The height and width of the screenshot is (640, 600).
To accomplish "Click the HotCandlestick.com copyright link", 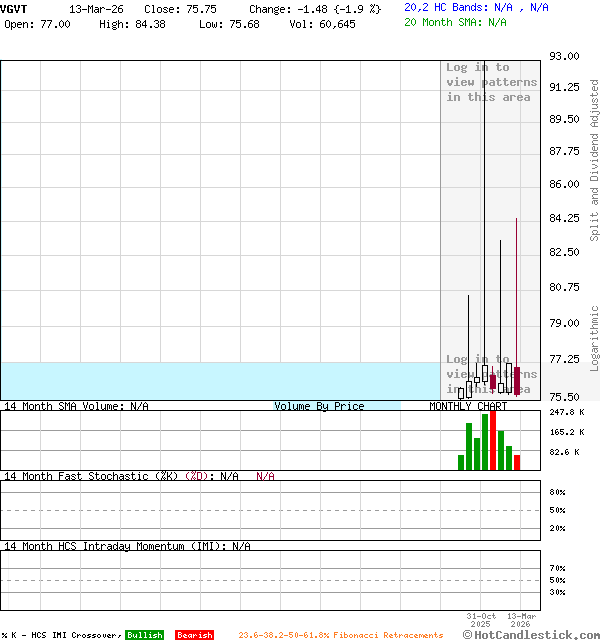I will [x=531, y=634].
